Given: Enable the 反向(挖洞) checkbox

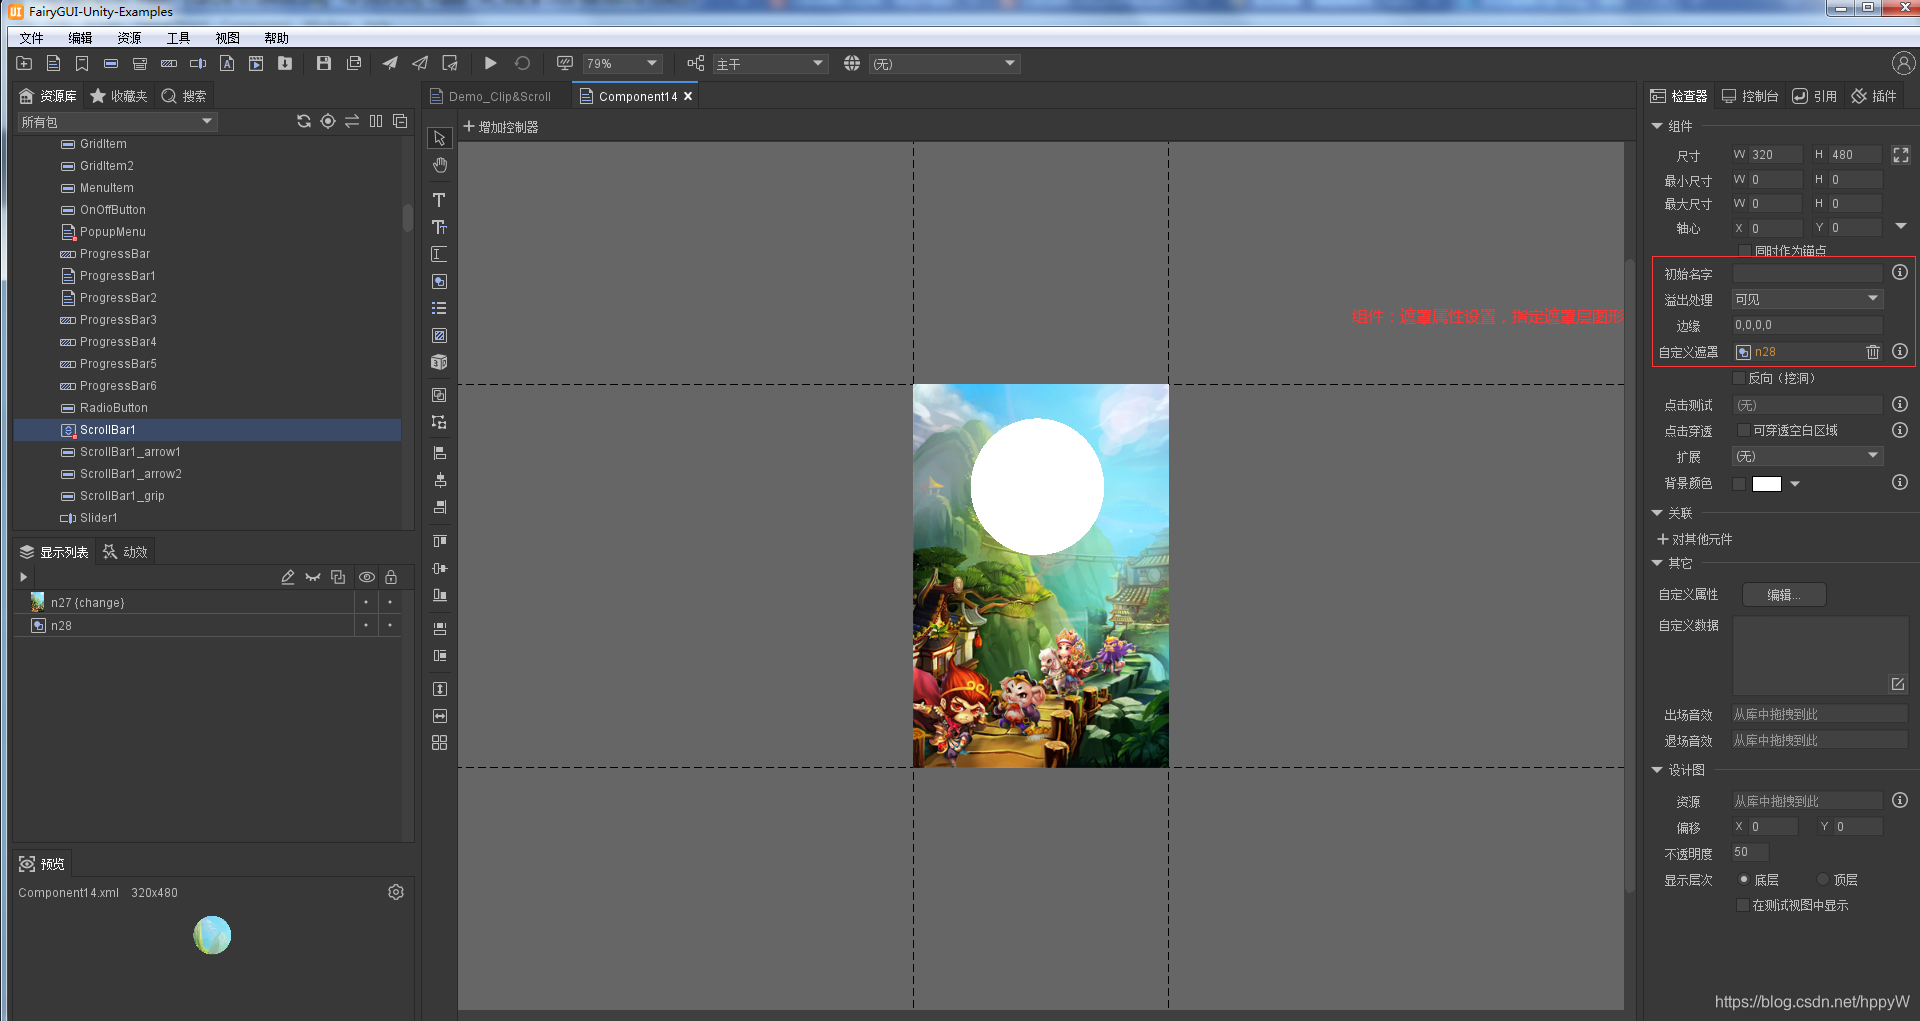Looking at the screenshot, I should click(1739, 378).
